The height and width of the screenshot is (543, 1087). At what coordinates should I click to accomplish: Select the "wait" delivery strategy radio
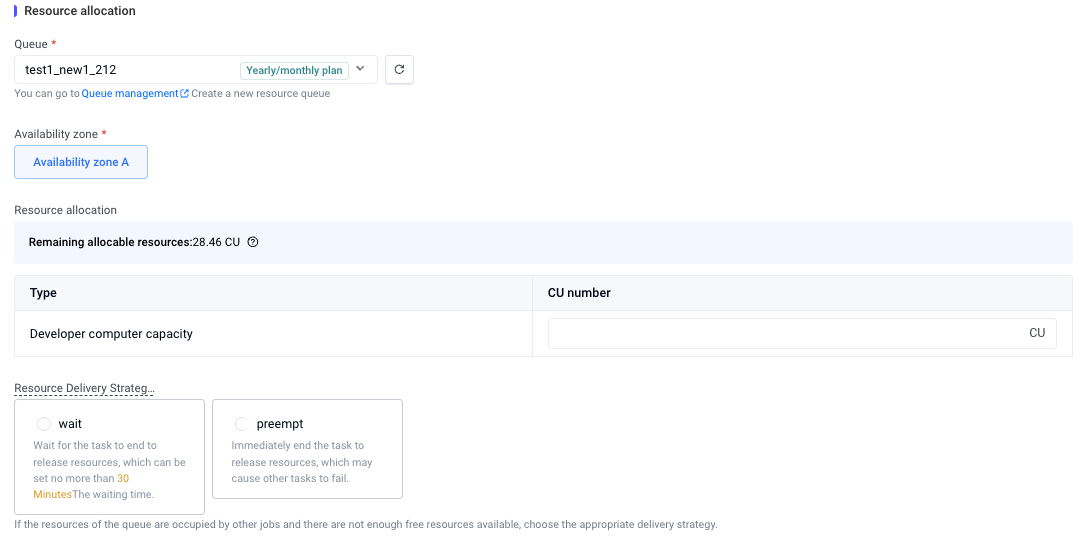click(x=44, y=424)
